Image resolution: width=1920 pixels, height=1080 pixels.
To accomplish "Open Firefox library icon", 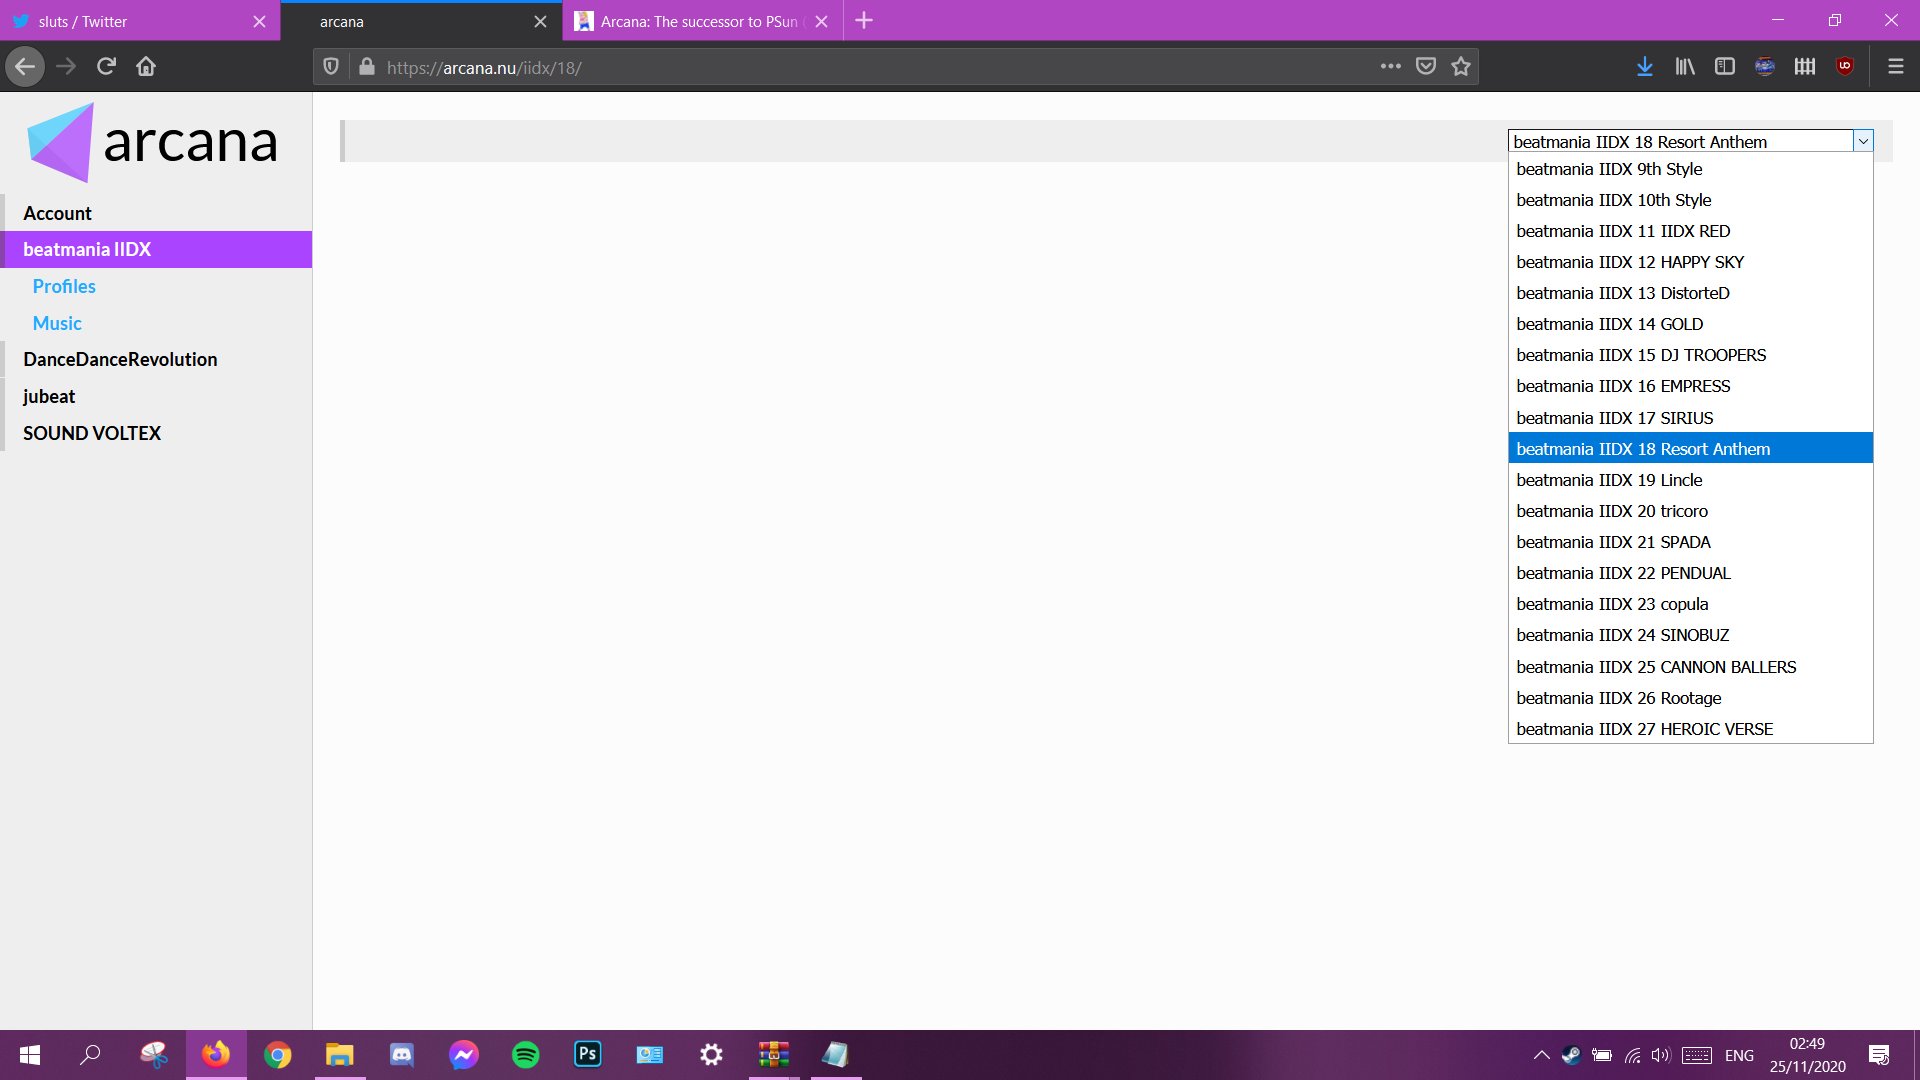I will click(x=1685, y=67).
